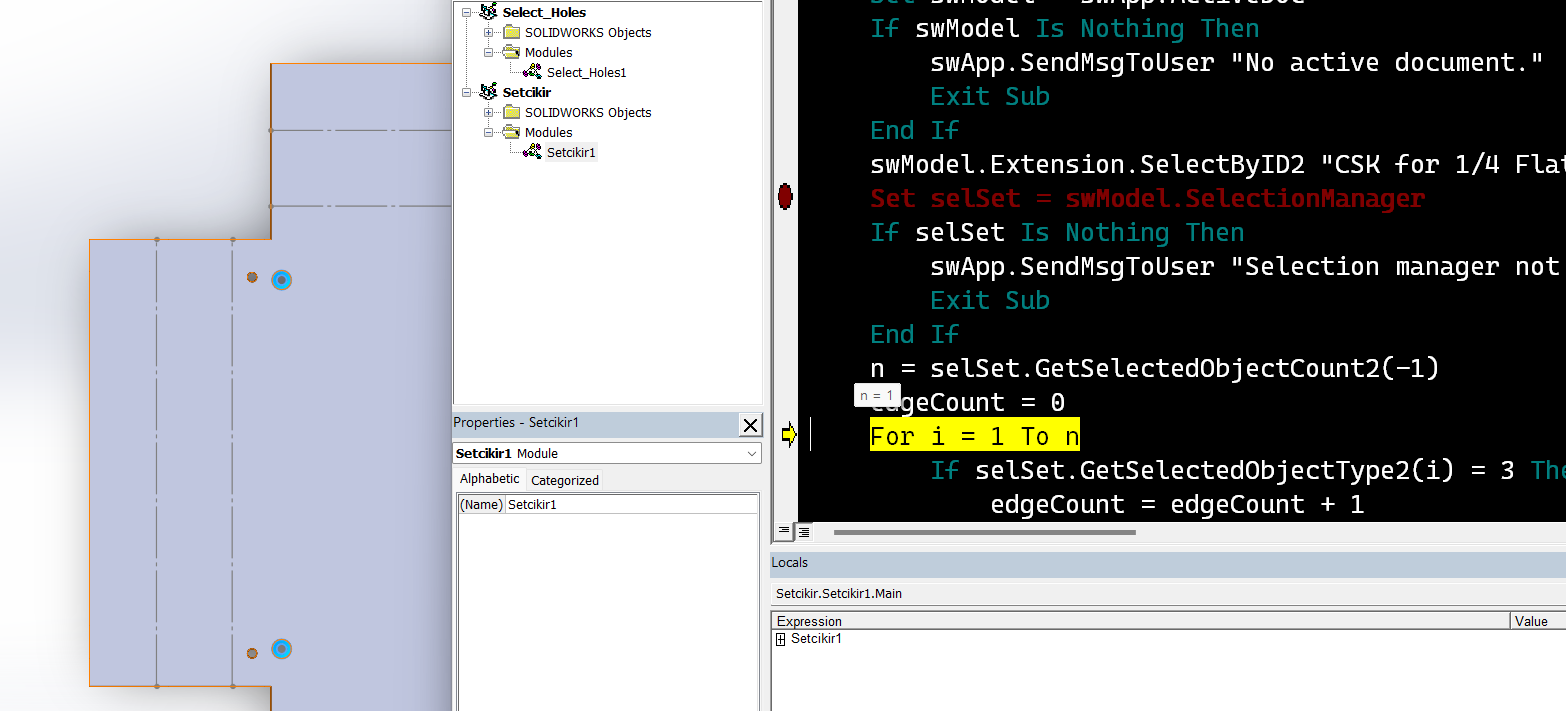
Task: Expand Setcikir1 in the Locals window
Action: coord(781,639)
